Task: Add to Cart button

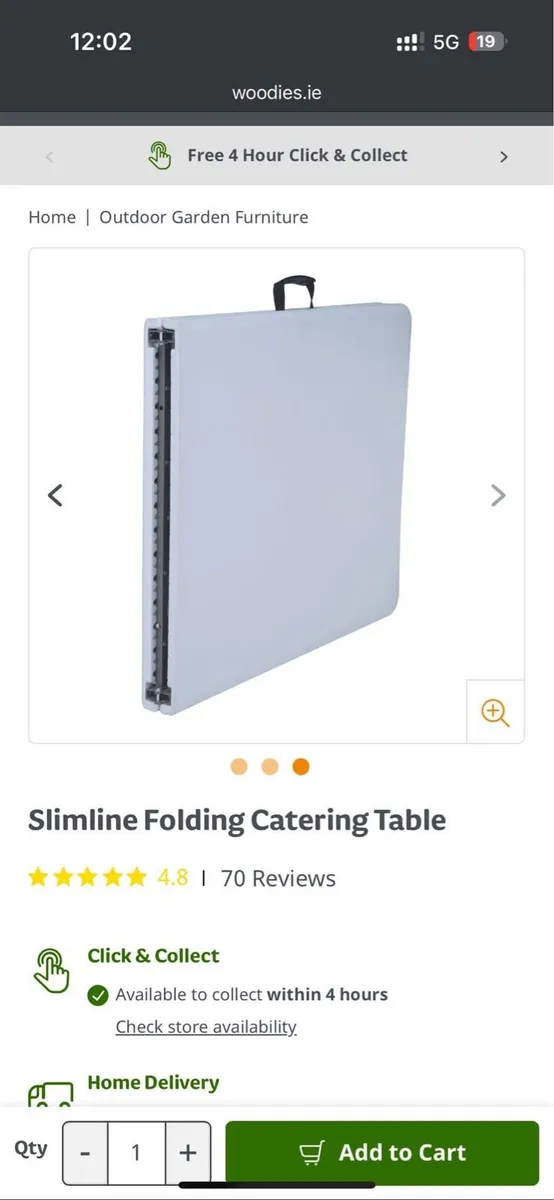Action: point(382,1153)
